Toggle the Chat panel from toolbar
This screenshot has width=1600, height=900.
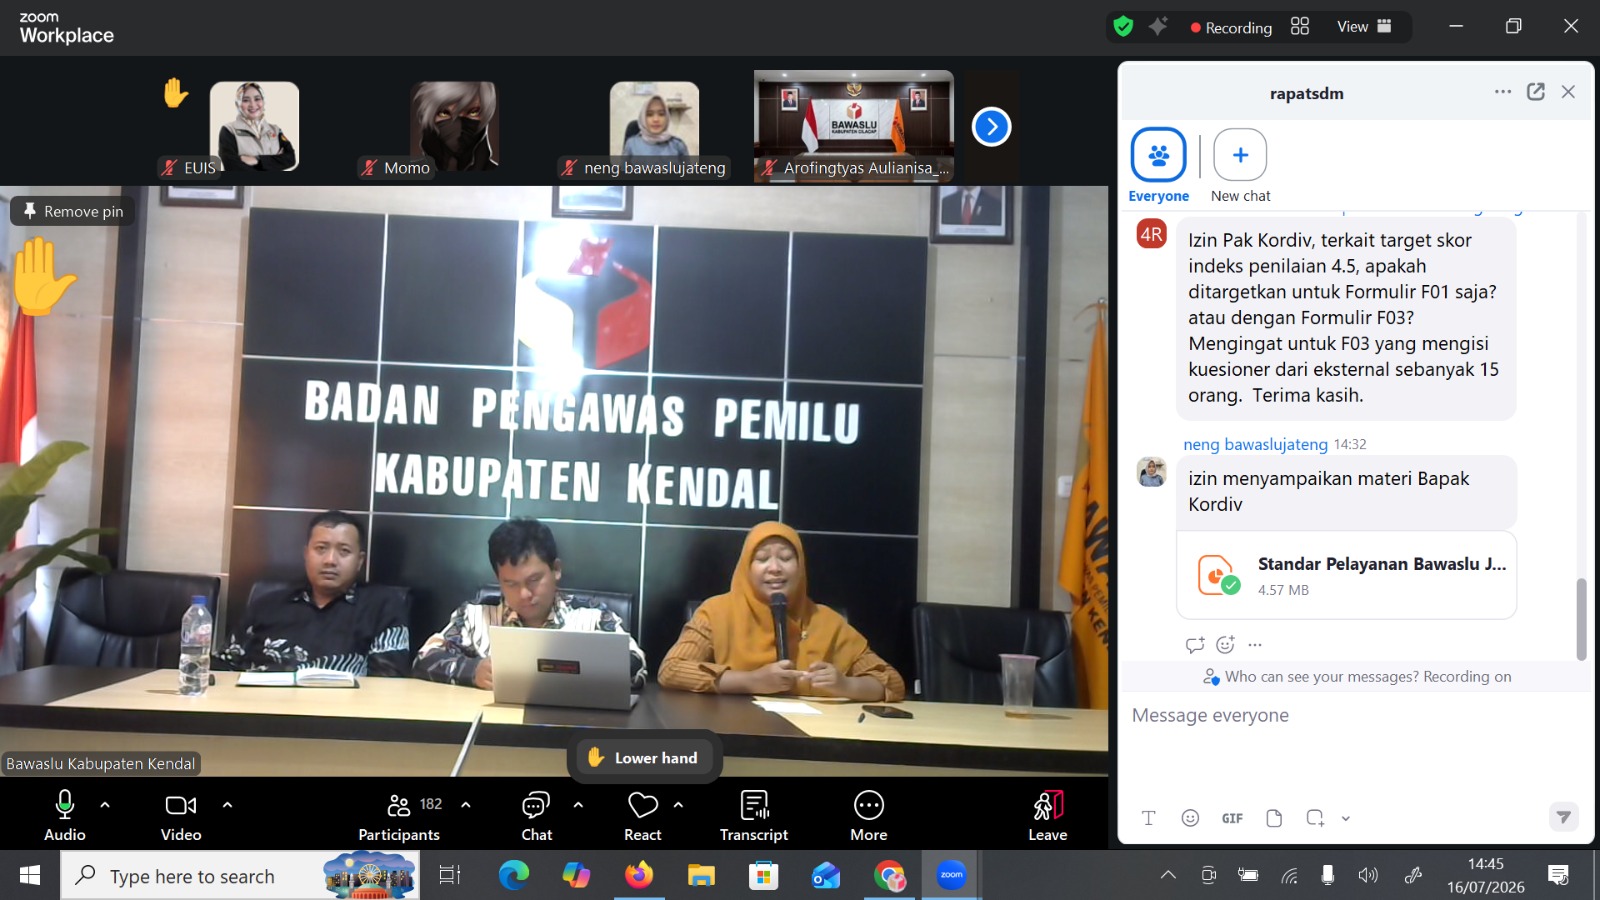(x=537, y=815)
